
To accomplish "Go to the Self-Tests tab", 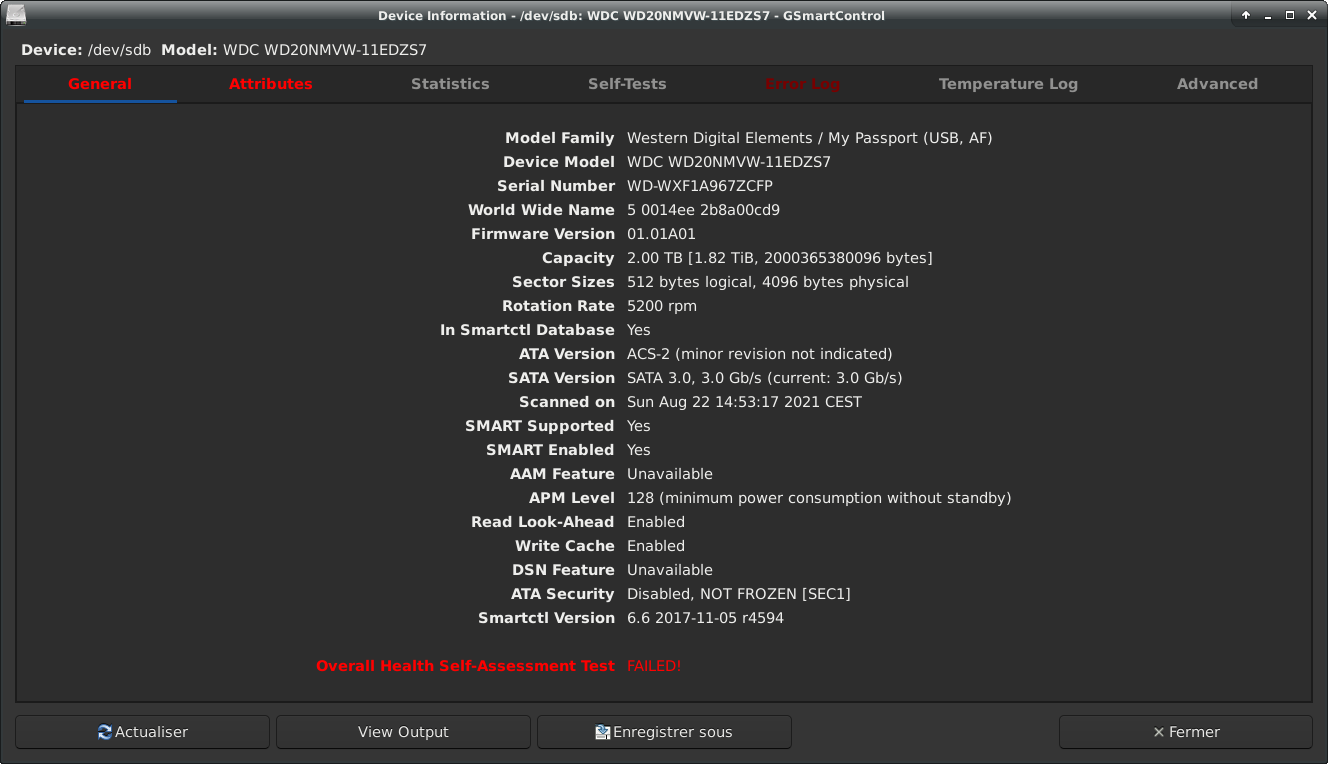I will pos(627,84).
